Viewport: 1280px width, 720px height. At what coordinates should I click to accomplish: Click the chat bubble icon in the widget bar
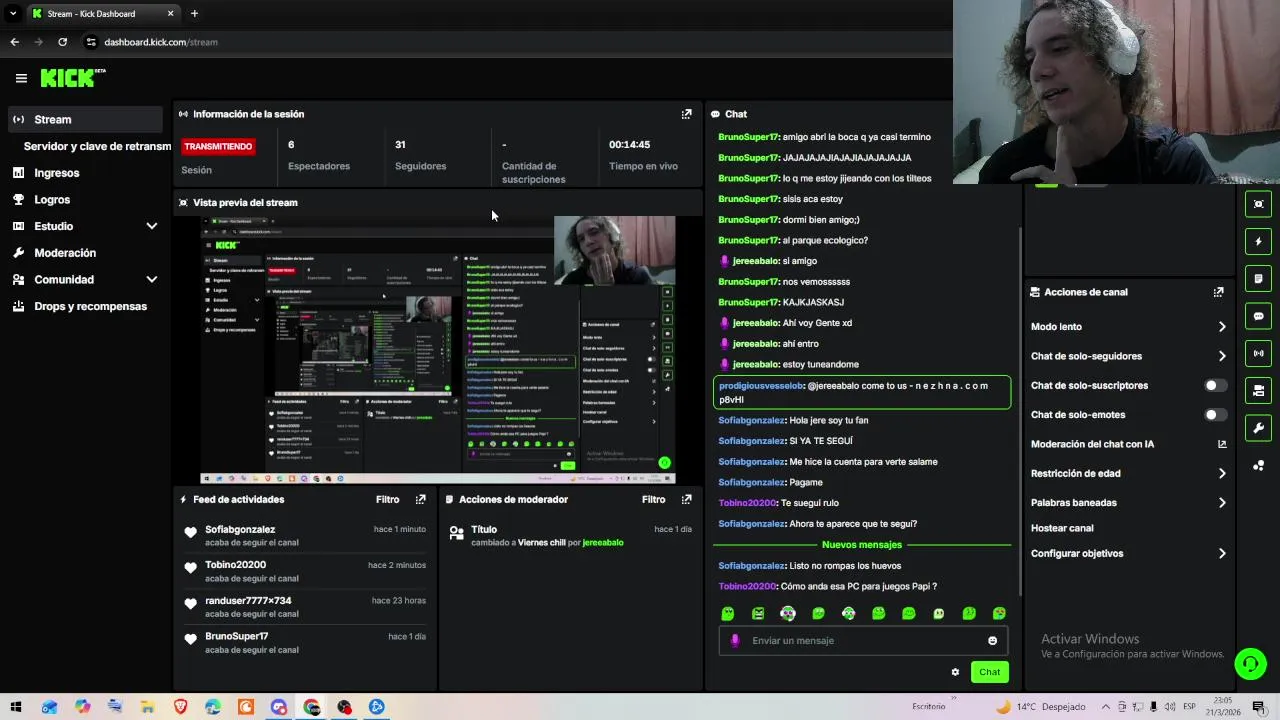click(1258, 316)
